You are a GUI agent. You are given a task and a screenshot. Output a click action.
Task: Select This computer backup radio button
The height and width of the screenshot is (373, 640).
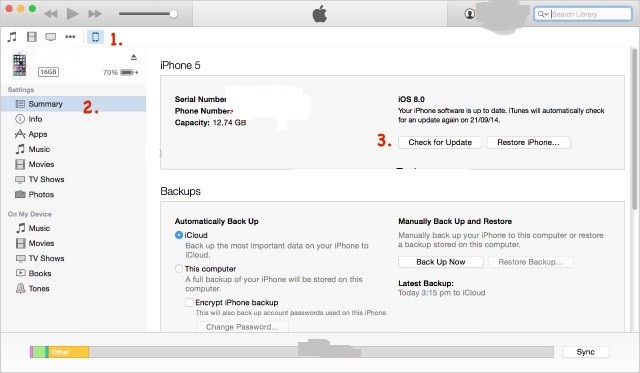pos(179,269)
